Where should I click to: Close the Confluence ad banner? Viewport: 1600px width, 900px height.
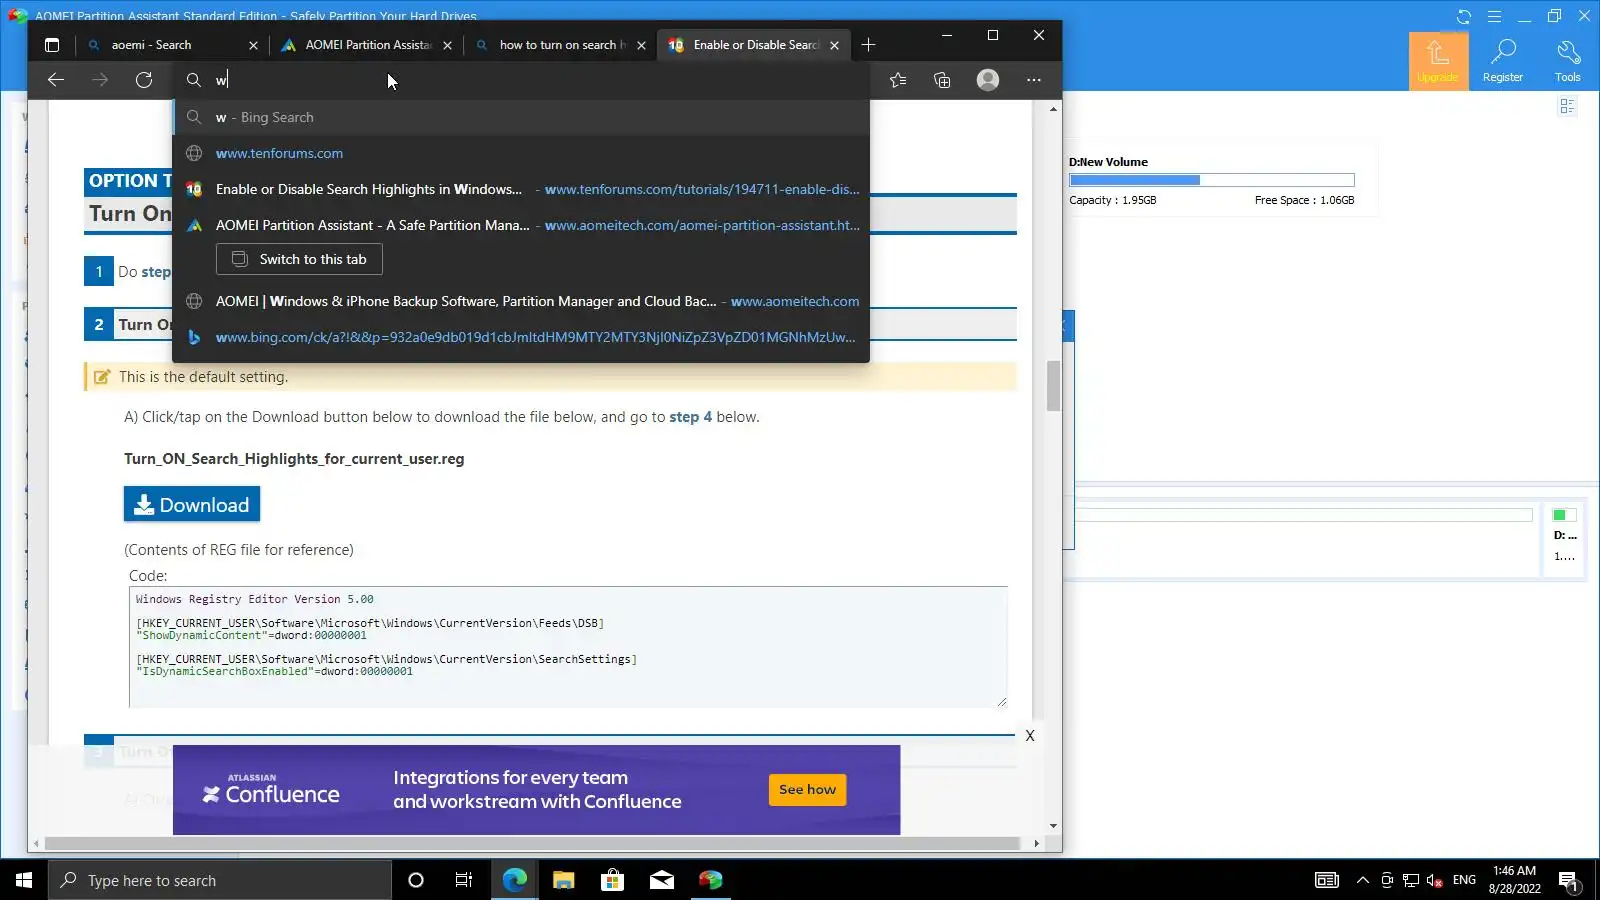coord(1030,736)
